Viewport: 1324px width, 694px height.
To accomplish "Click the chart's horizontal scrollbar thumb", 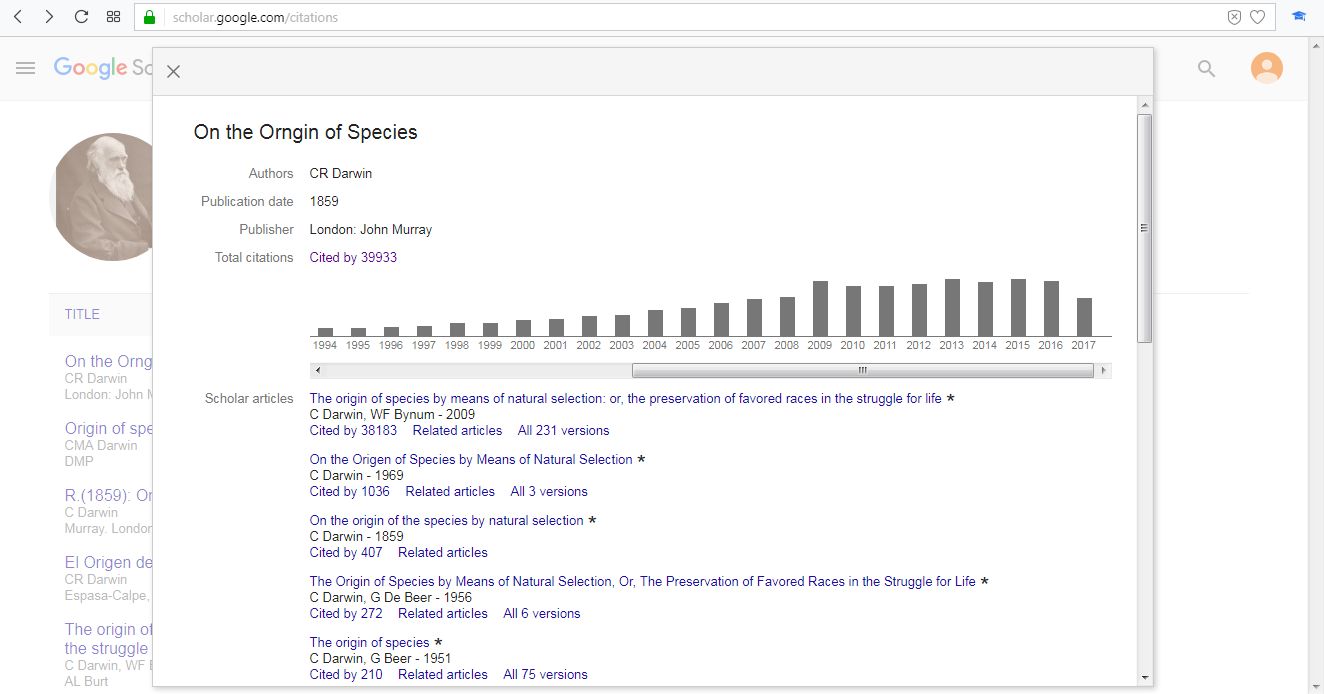I will click(x=862, y=370).
